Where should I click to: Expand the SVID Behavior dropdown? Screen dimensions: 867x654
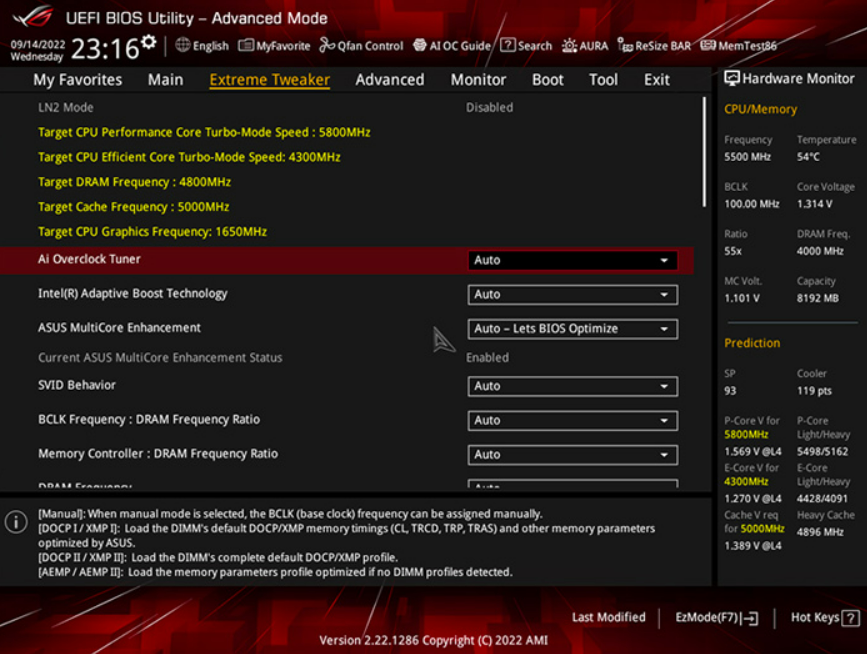pos(572,386)
